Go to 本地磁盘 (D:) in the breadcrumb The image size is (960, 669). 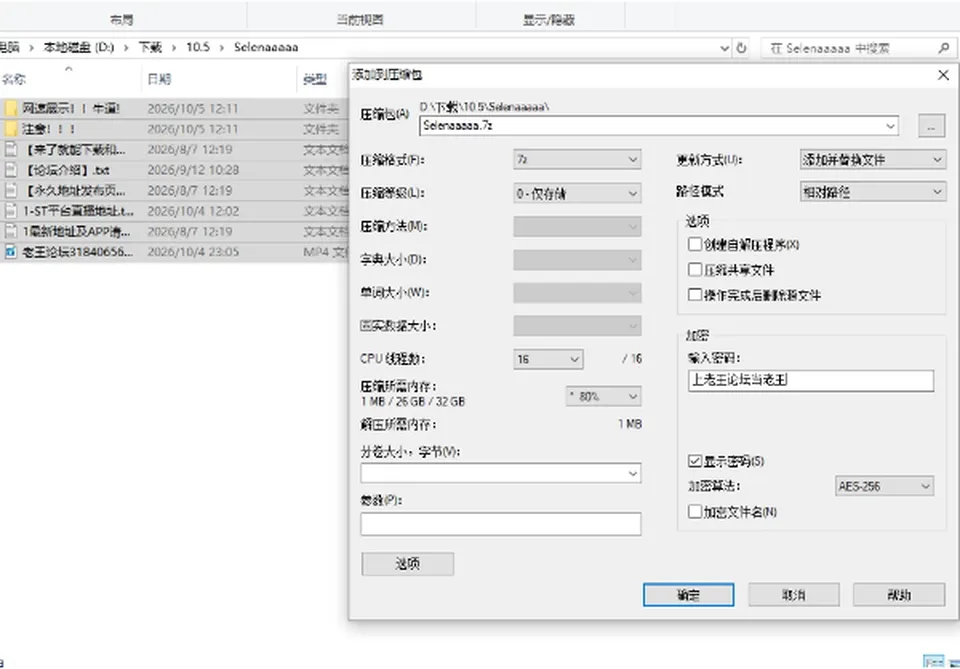78,47
